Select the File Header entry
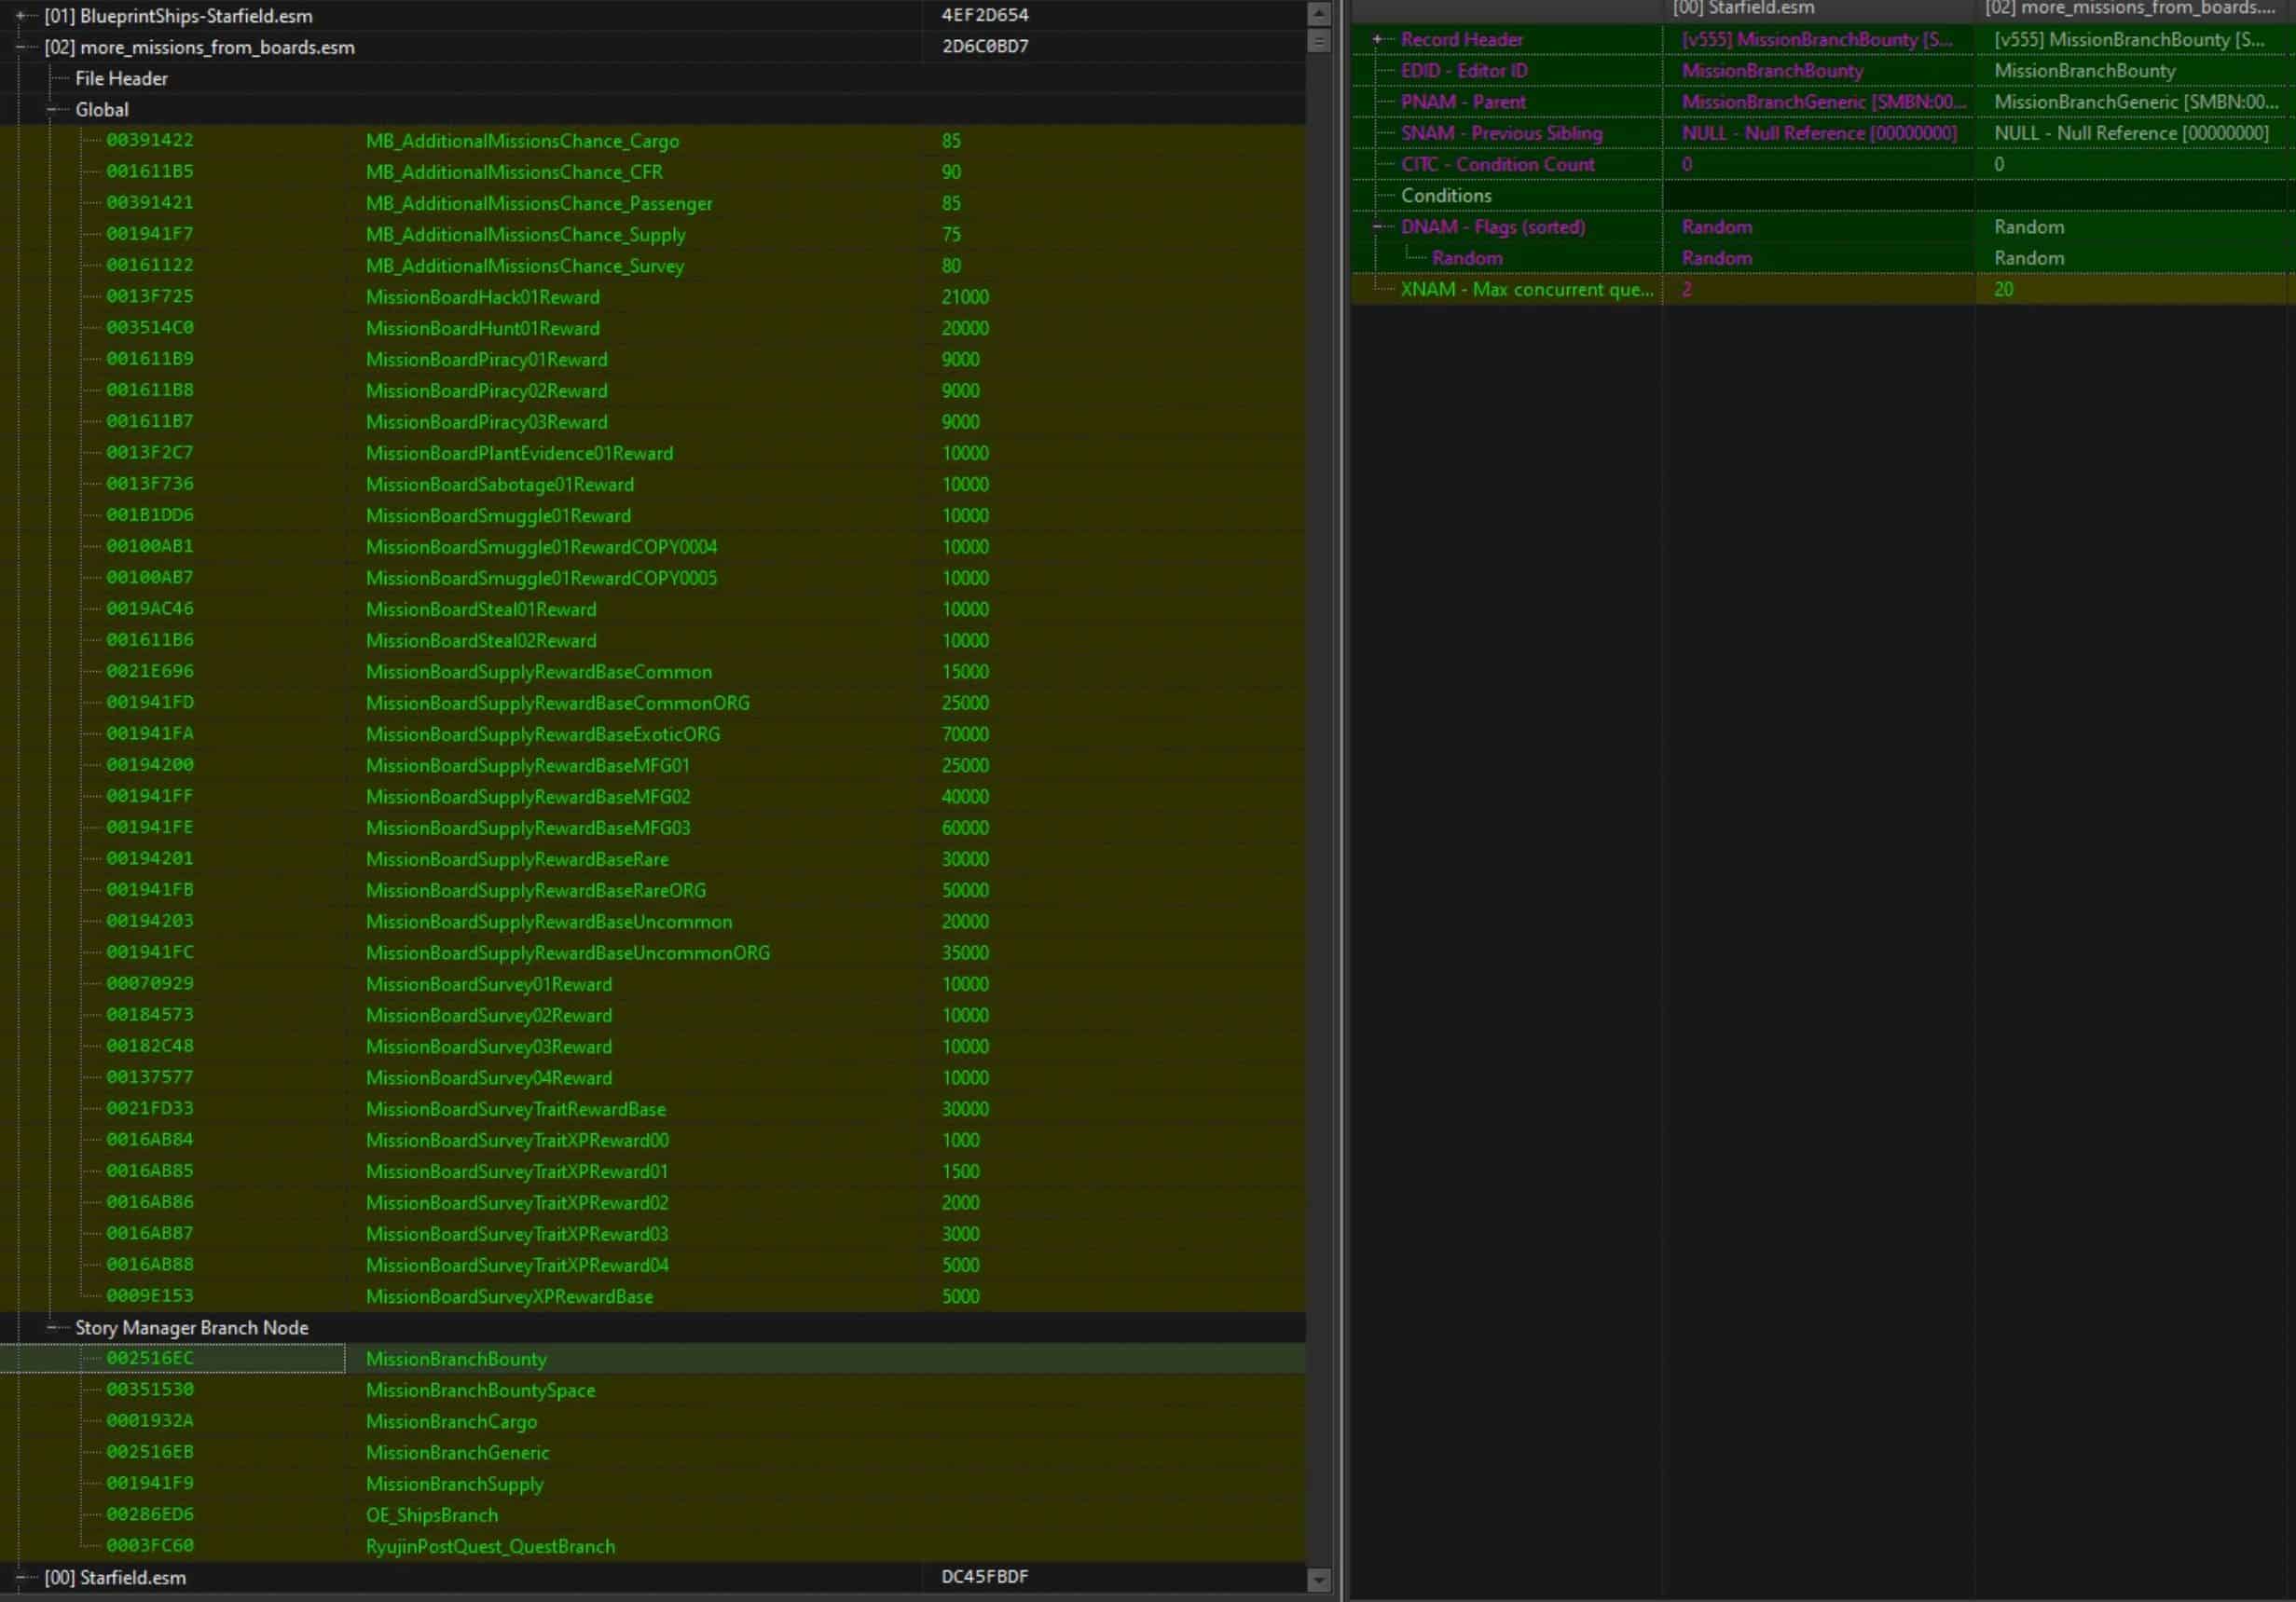2296x1602 pixels. pyautogui.click(x=121, y=79)
